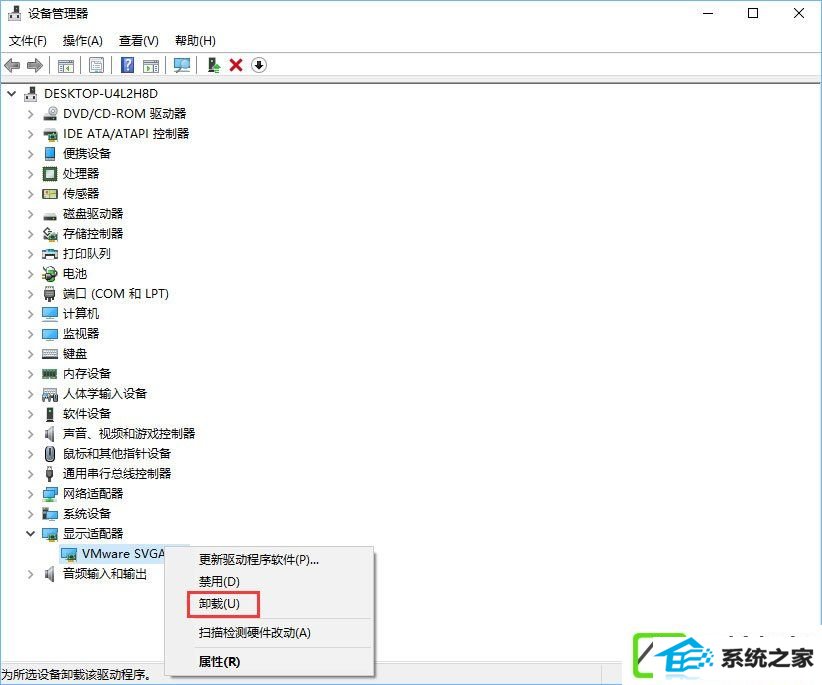The image size is (822, 685).
Task: Open the 文件(F) menu
Action: click(x=28, y=41)
